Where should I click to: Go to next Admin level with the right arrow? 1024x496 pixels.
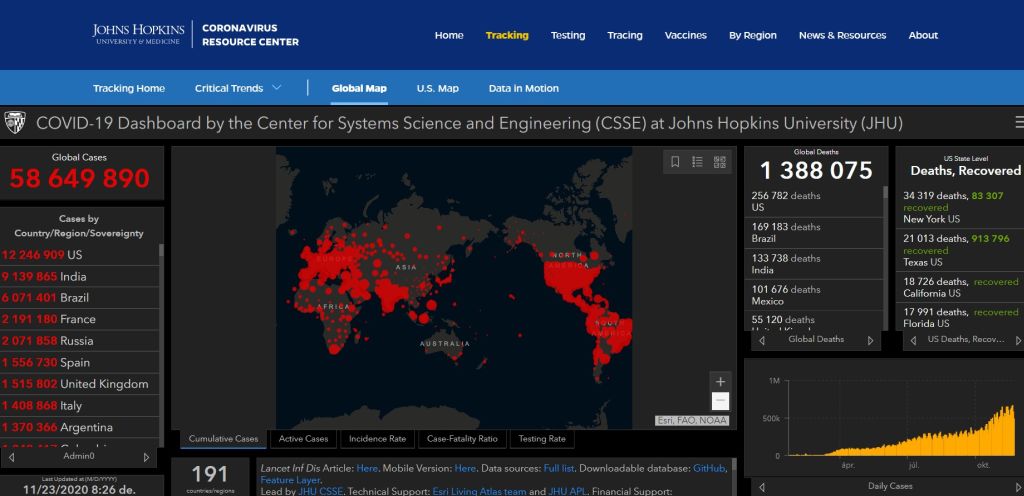[x=146, y=457]
